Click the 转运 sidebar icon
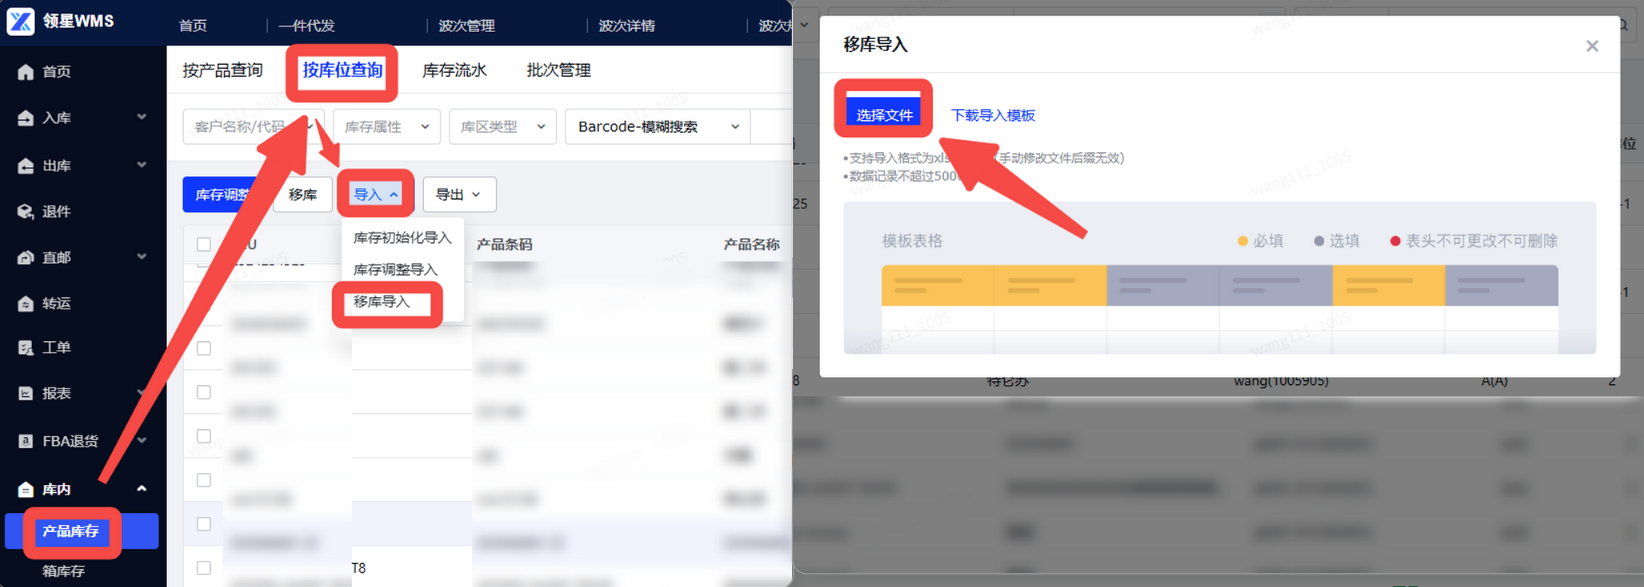The height and width of the screenshot is (587, 1644). (26, 304)
